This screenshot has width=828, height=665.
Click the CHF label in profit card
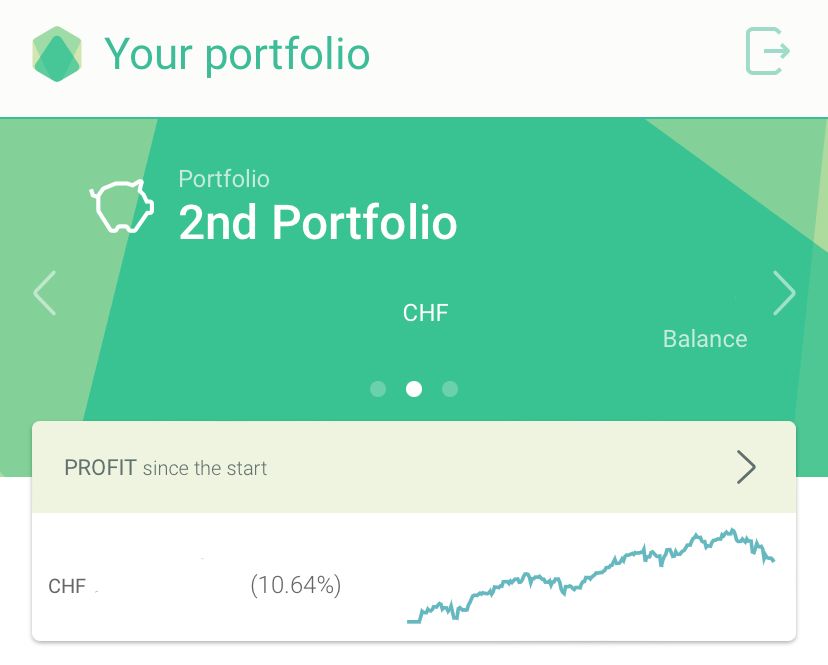(67, 586)
